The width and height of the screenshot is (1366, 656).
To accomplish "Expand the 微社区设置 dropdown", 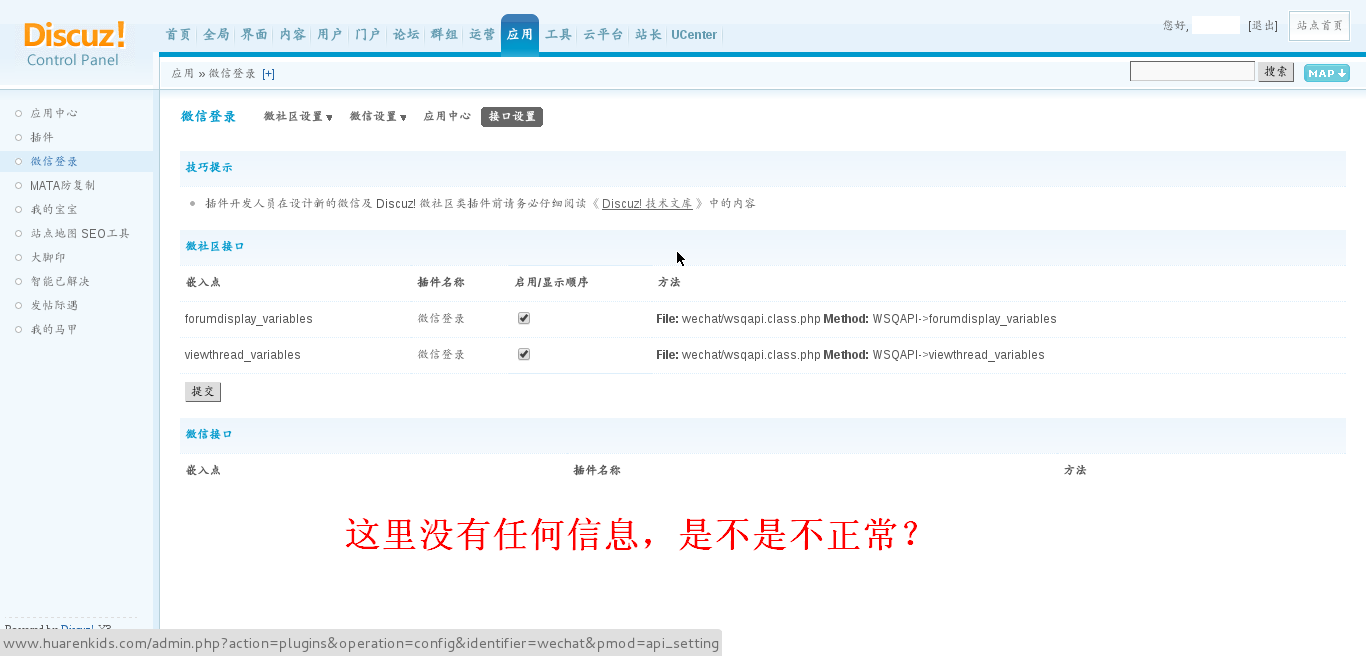I will 298,117.
